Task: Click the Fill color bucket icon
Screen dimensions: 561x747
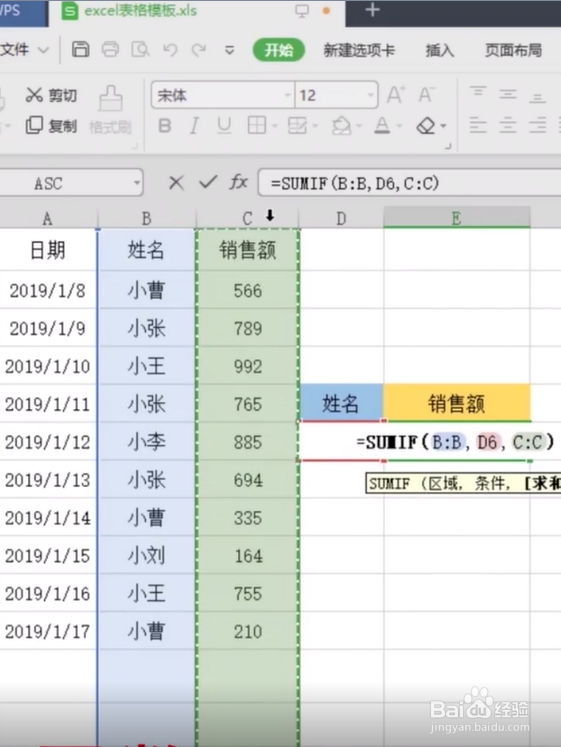Action: tap(341, 126)
